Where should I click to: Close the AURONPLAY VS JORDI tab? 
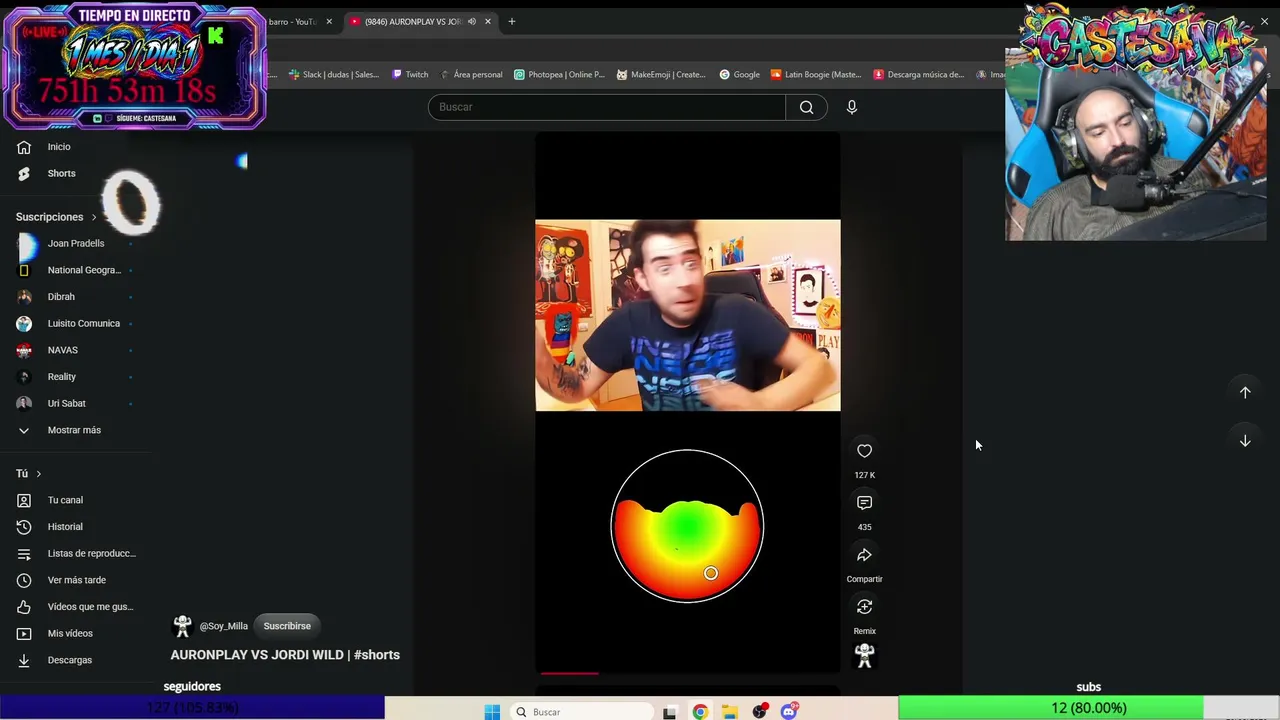[489, 21]
